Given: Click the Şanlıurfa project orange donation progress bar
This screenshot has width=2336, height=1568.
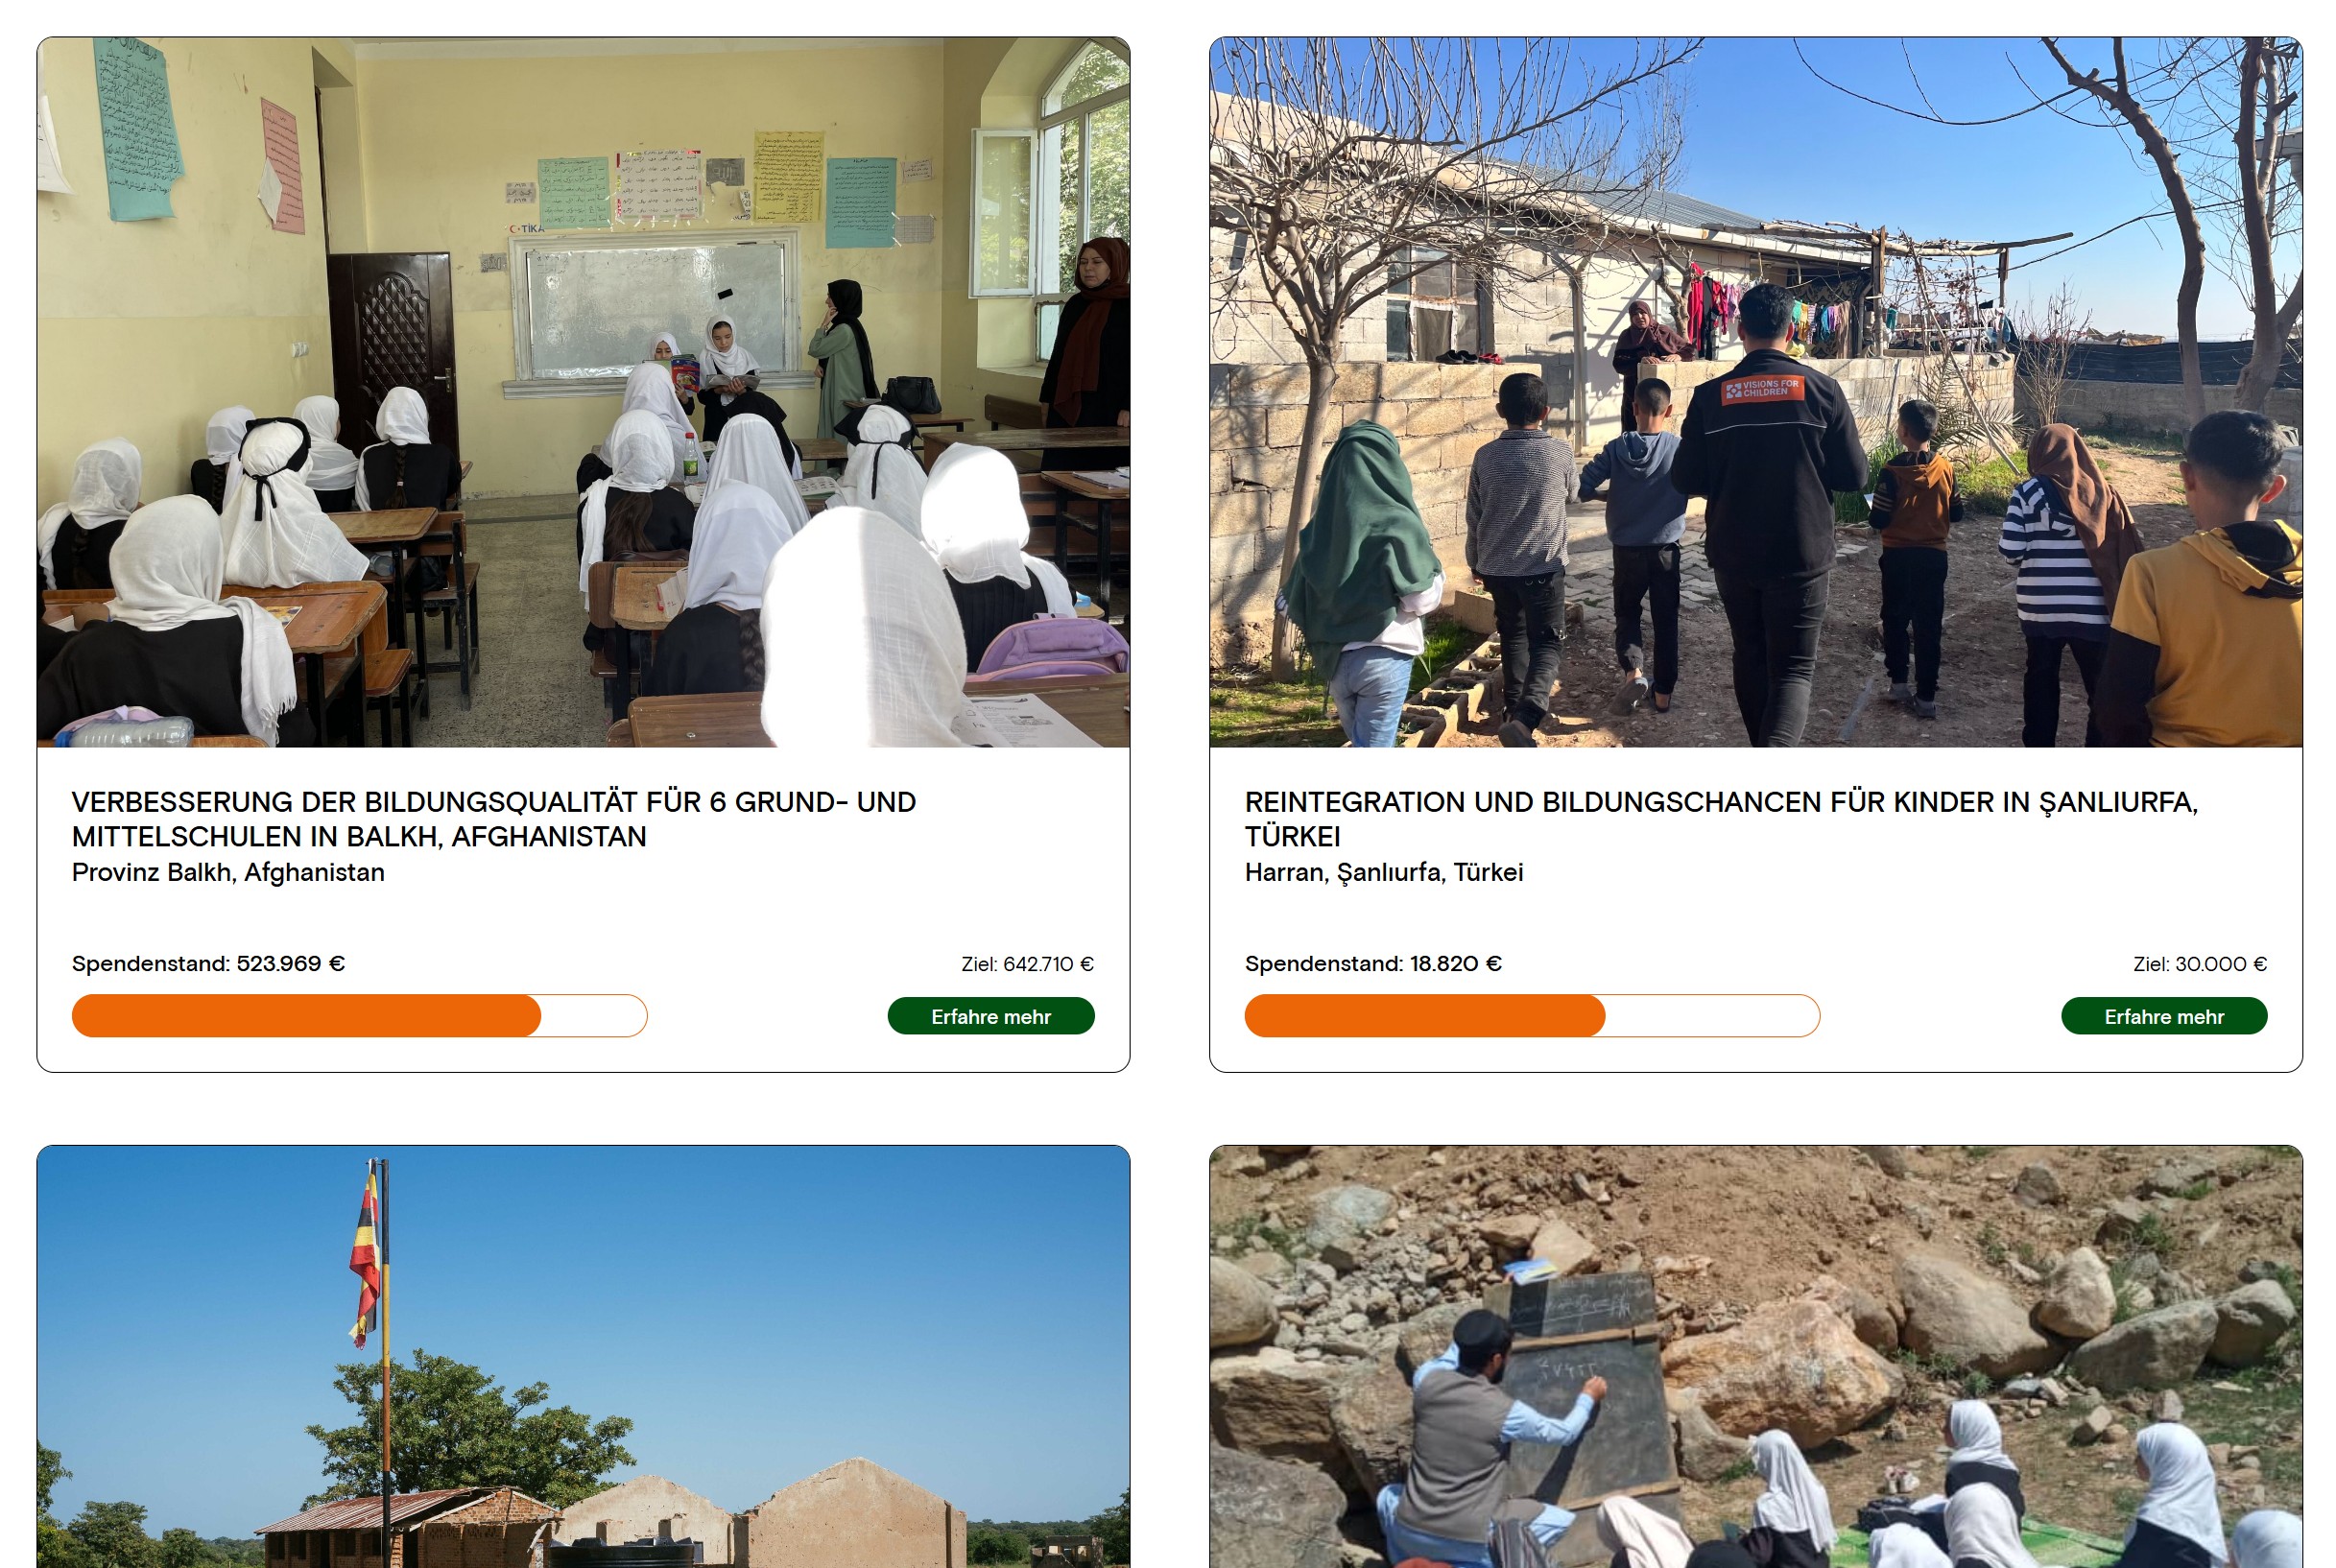Looking at the screenshot, I should [1532, 1016].
